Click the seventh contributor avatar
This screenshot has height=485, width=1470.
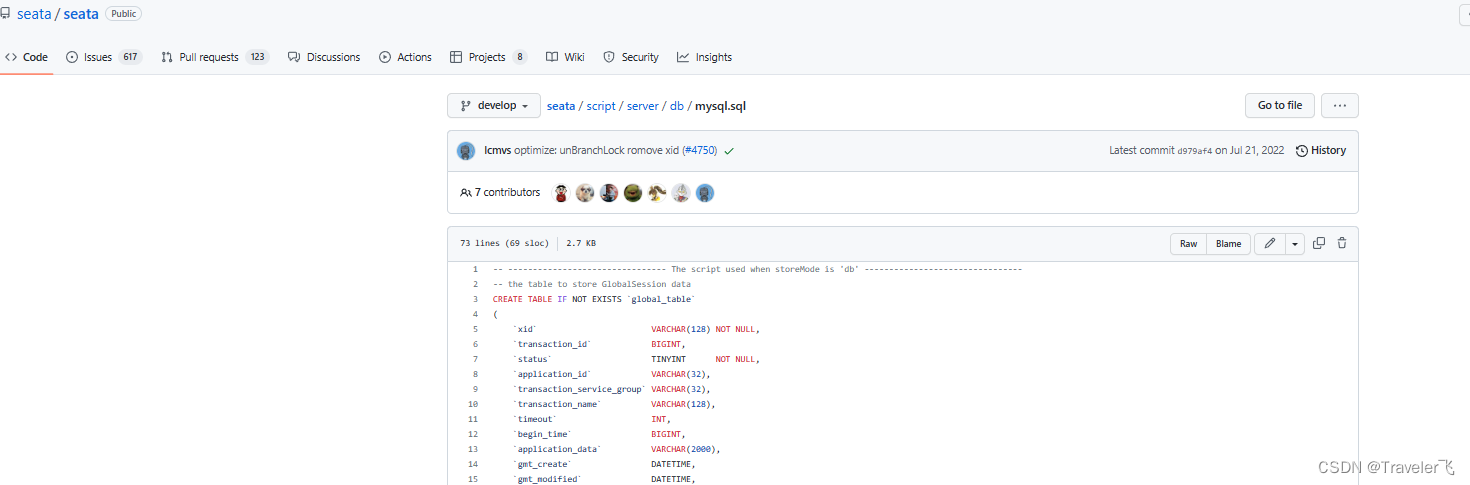tap(705, 193)
